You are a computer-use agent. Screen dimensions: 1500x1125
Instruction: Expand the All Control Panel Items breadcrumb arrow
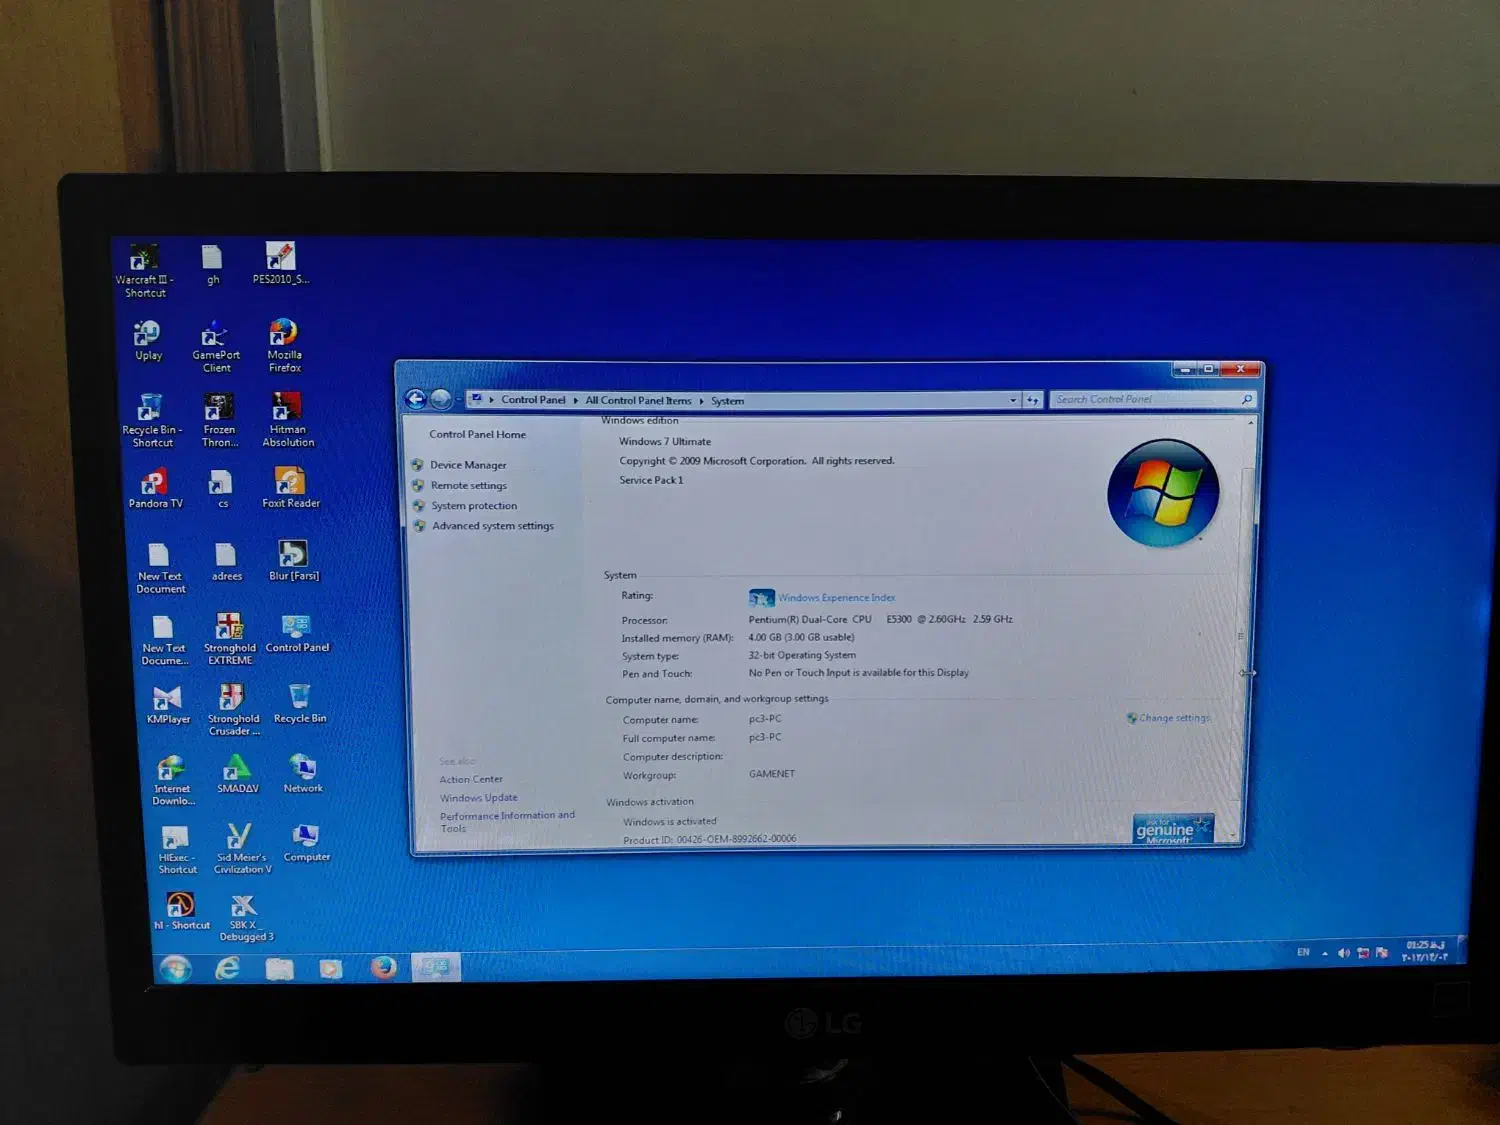[701, 401]
